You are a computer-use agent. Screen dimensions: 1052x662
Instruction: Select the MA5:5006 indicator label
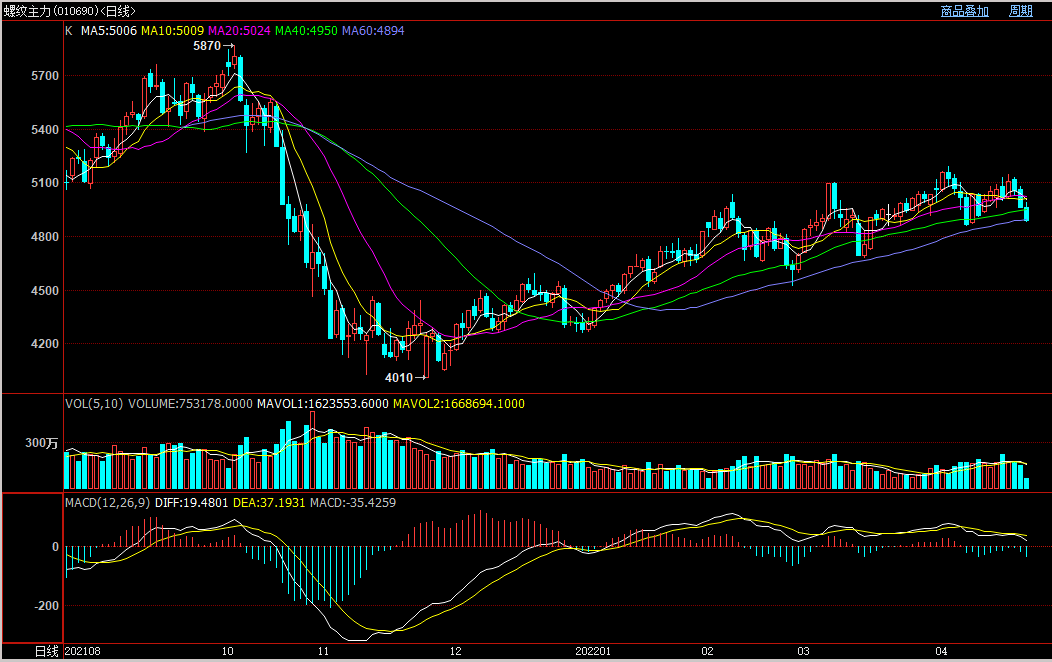pyautogui.click(x=108, y=31)
